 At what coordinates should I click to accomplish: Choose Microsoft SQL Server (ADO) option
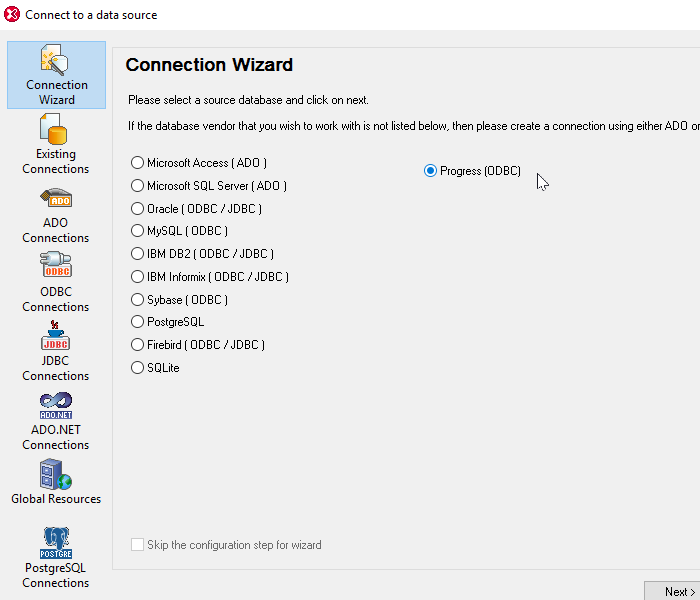[x=138, y=186]
